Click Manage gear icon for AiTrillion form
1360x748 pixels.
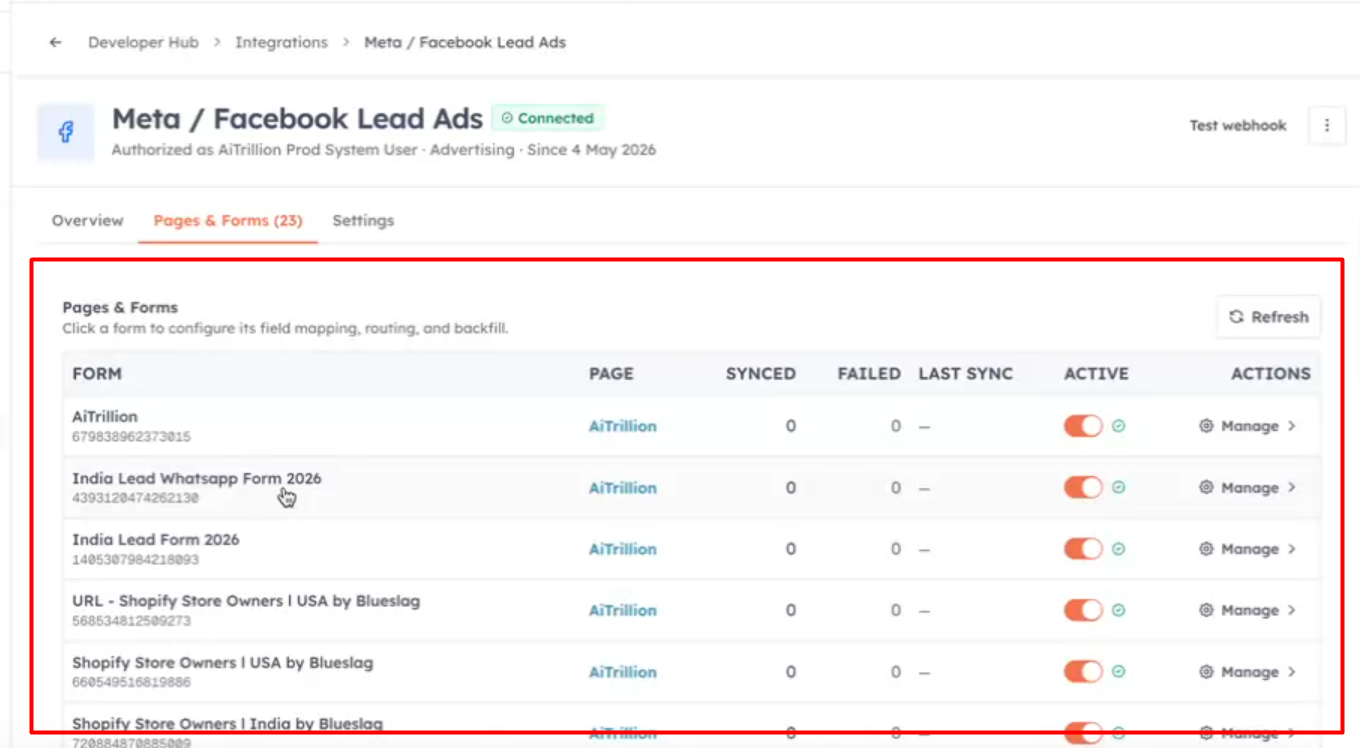pyautogui.click(x=1206, y=426)
